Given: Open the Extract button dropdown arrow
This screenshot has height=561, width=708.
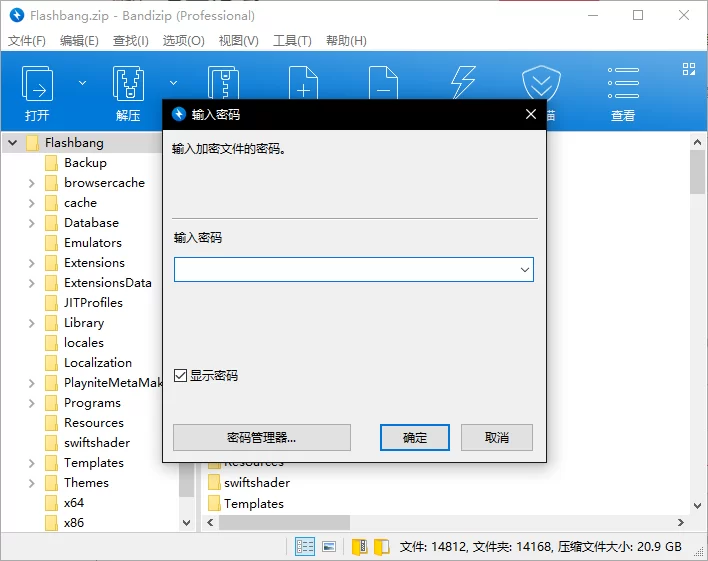Looking at the screenshot, I should tap(173, 83).
